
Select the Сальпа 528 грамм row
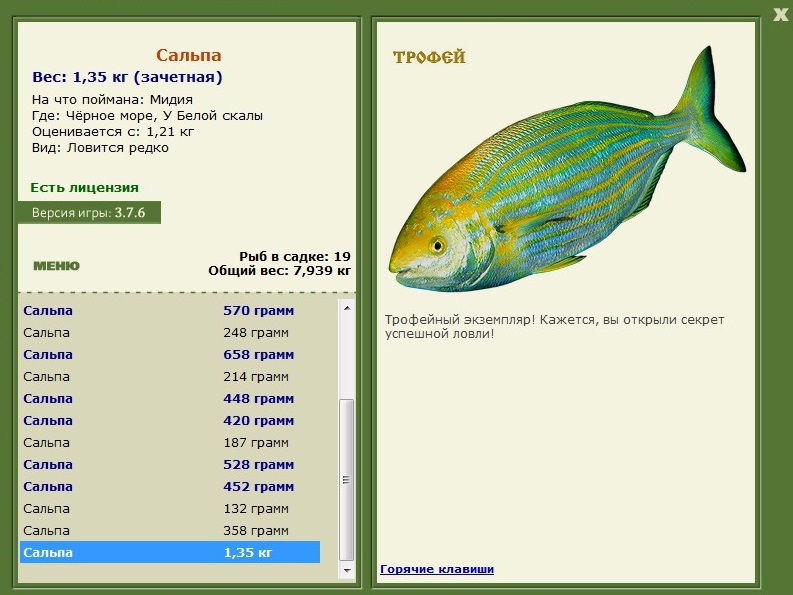pos(170,465)
